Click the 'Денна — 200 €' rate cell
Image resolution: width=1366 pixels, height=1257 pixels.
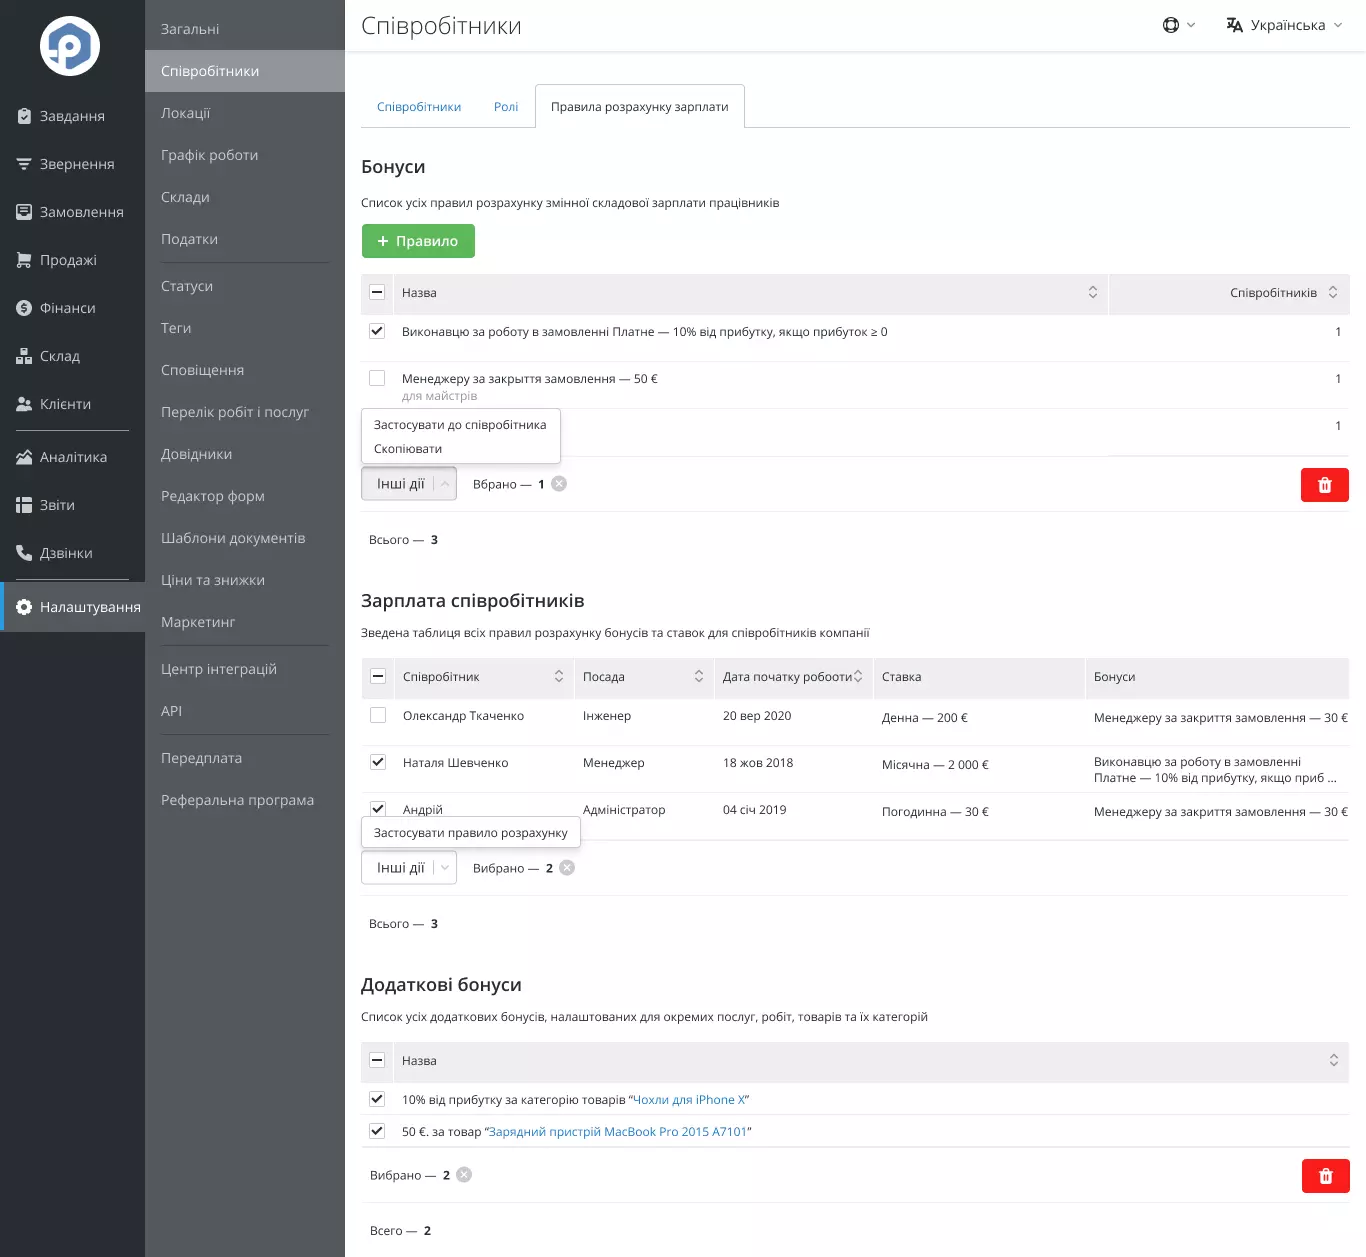pos(925,718)
